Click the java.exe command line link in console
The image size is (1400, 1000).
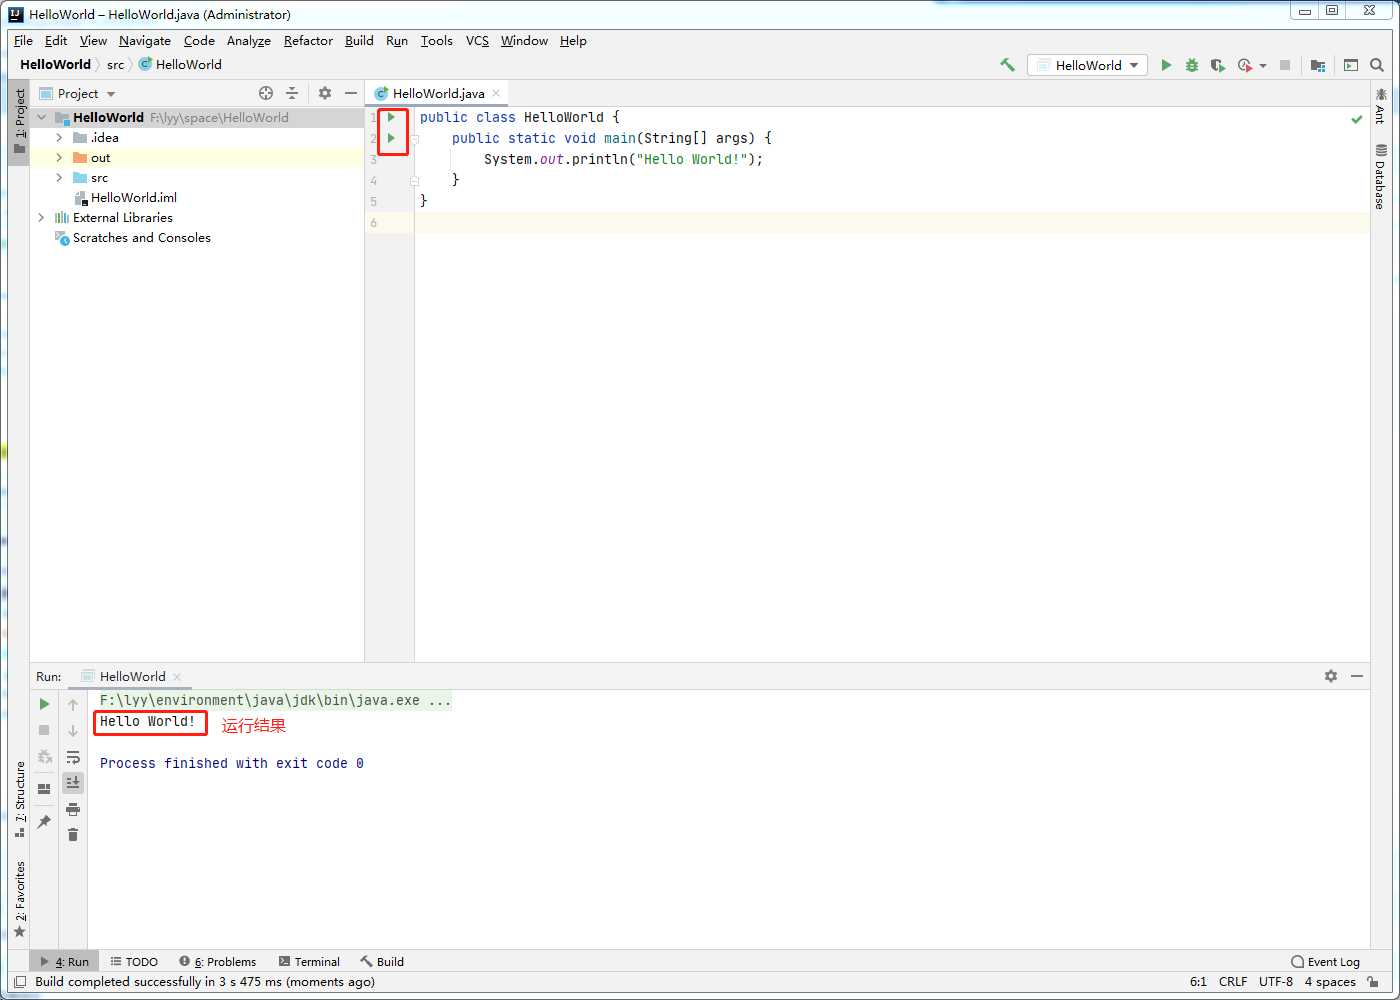[274, 700]
